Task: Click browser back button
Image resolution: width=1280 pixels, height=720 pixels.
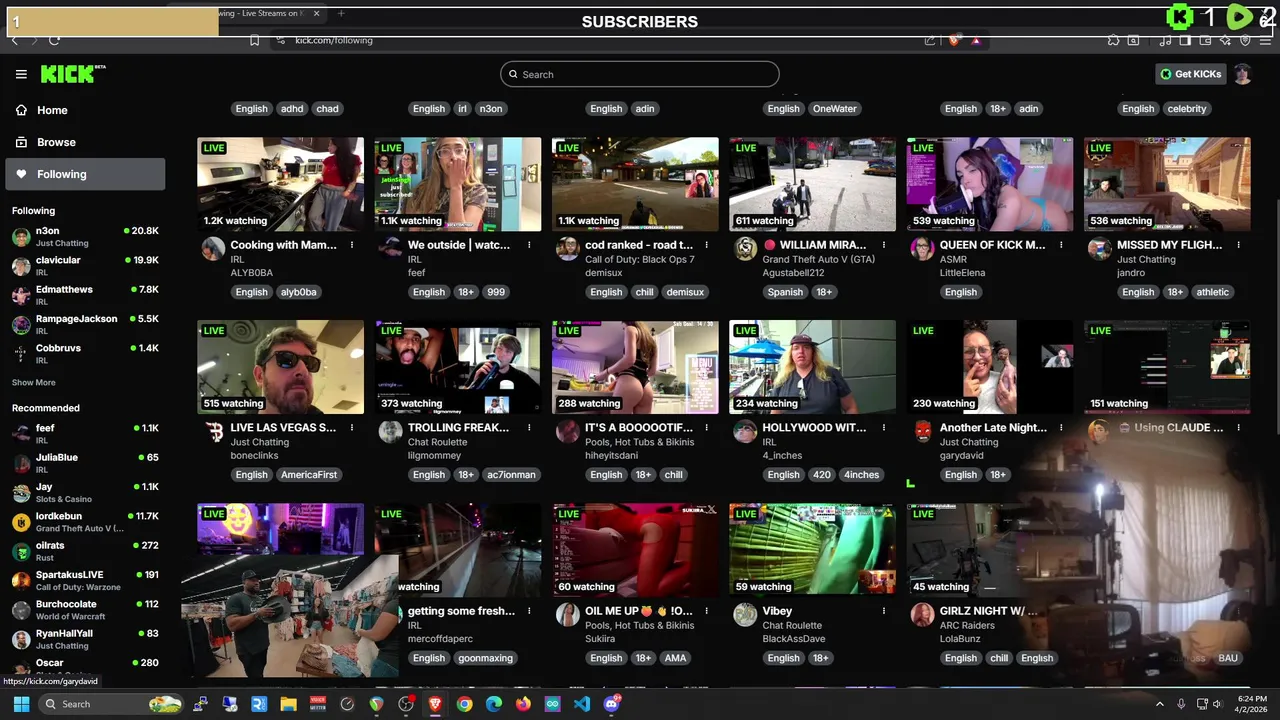Action: (14, 40)
